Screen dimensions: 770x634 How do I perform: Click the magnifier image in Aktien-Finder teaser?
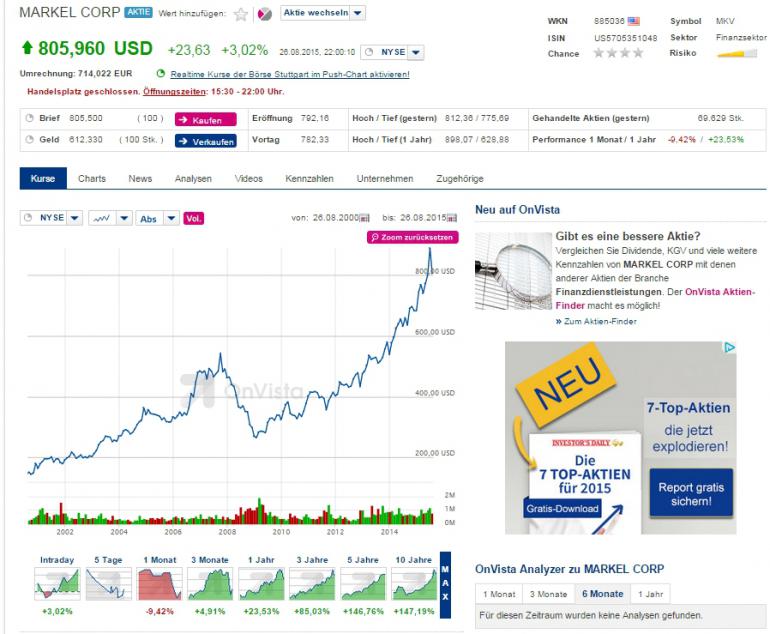(511, 279)
